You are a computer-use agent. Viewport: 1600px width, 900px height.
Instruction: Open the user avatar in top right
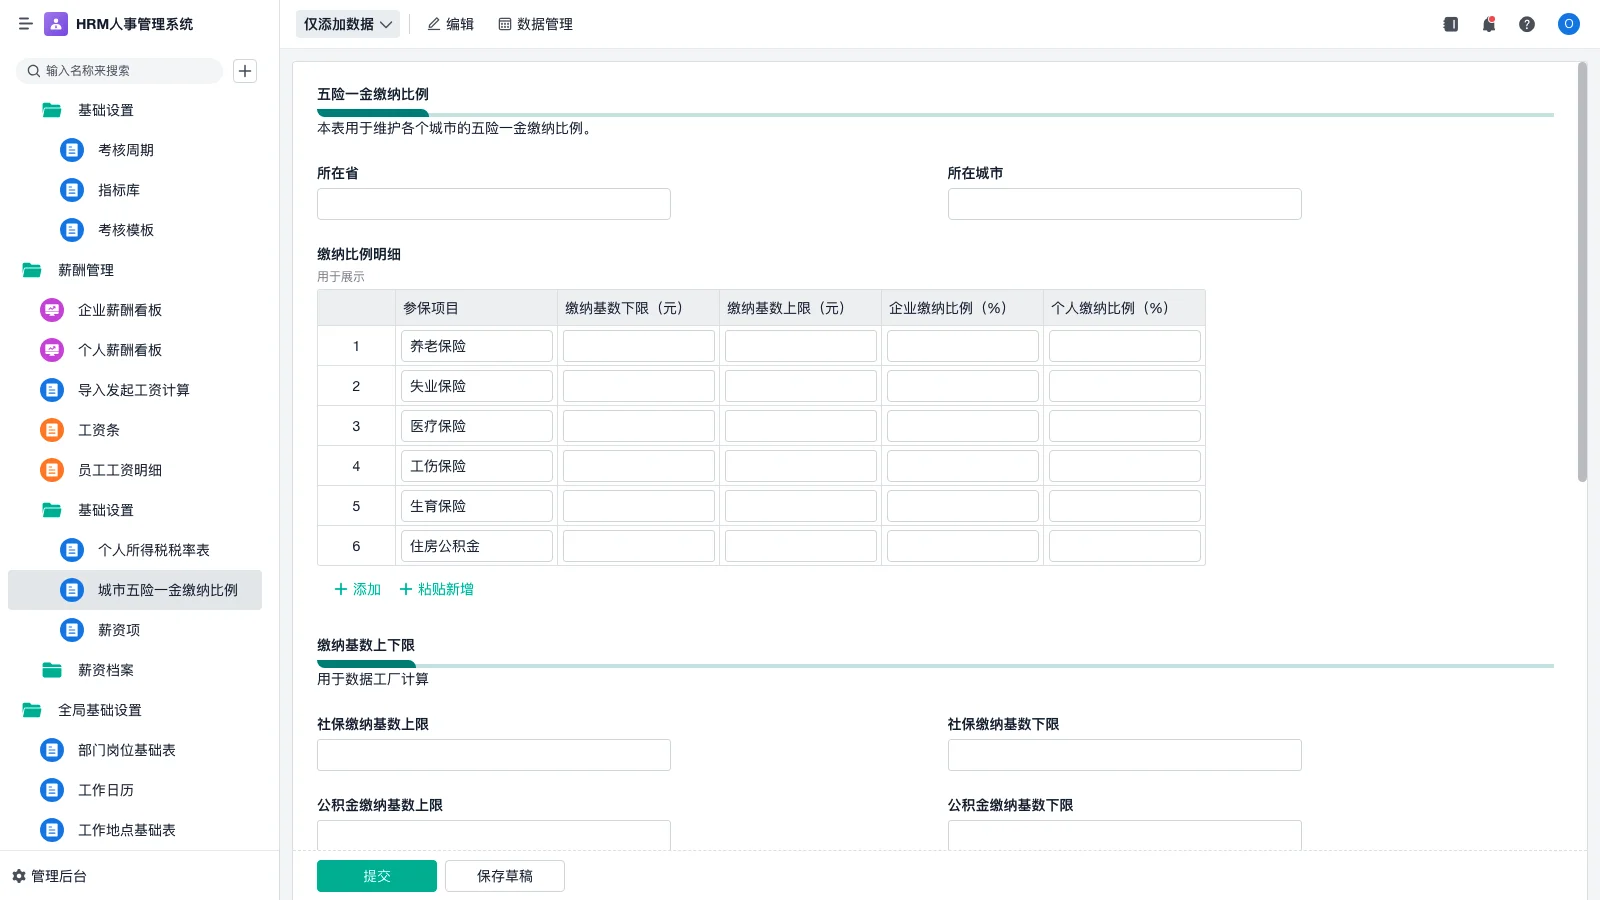[x=1568, y=24]
